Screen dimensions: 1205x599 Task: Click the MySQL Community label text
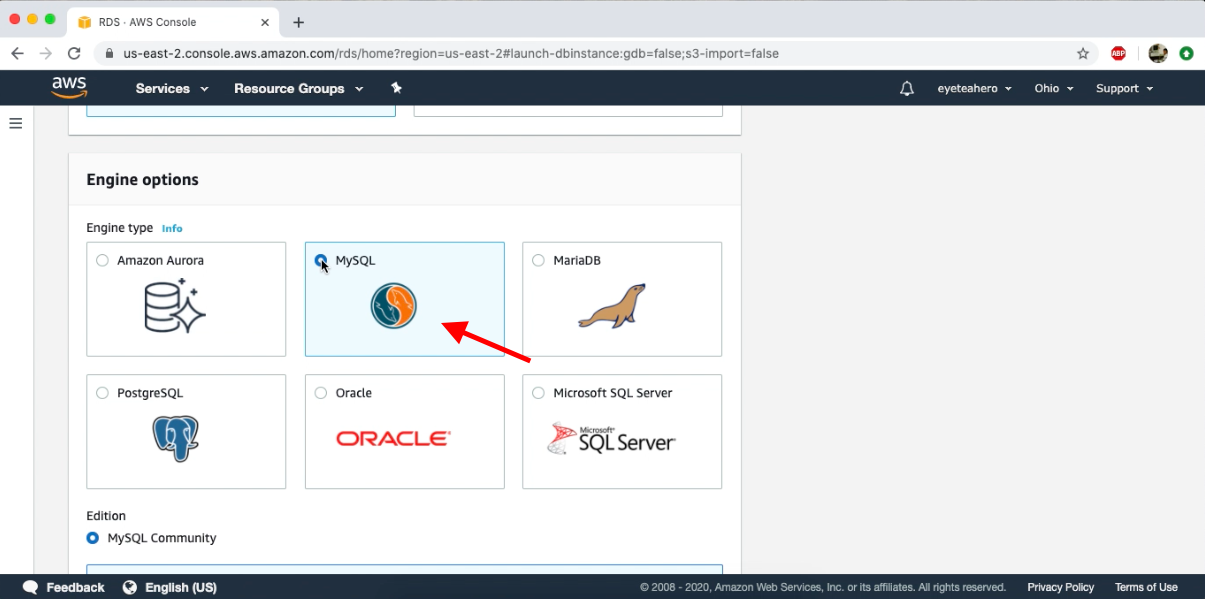[162, 538]
